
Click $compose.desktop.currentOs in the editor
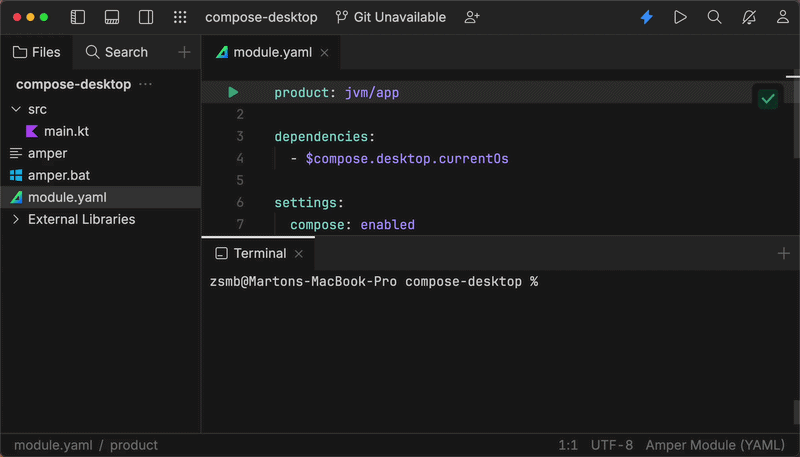click(x=407, y=159)
